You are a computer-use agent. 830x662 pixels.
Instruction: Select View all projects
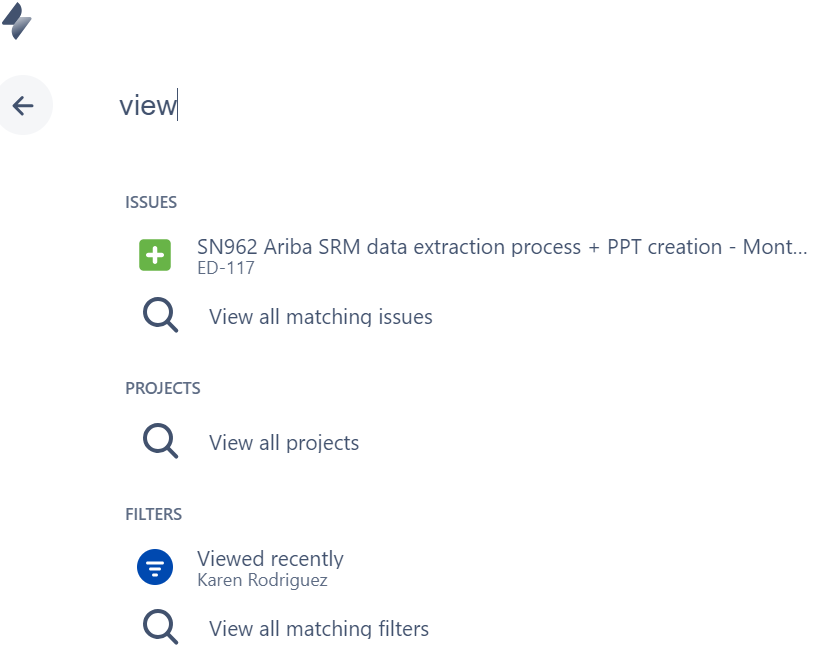pyautogui.click(x=284, y=443)
